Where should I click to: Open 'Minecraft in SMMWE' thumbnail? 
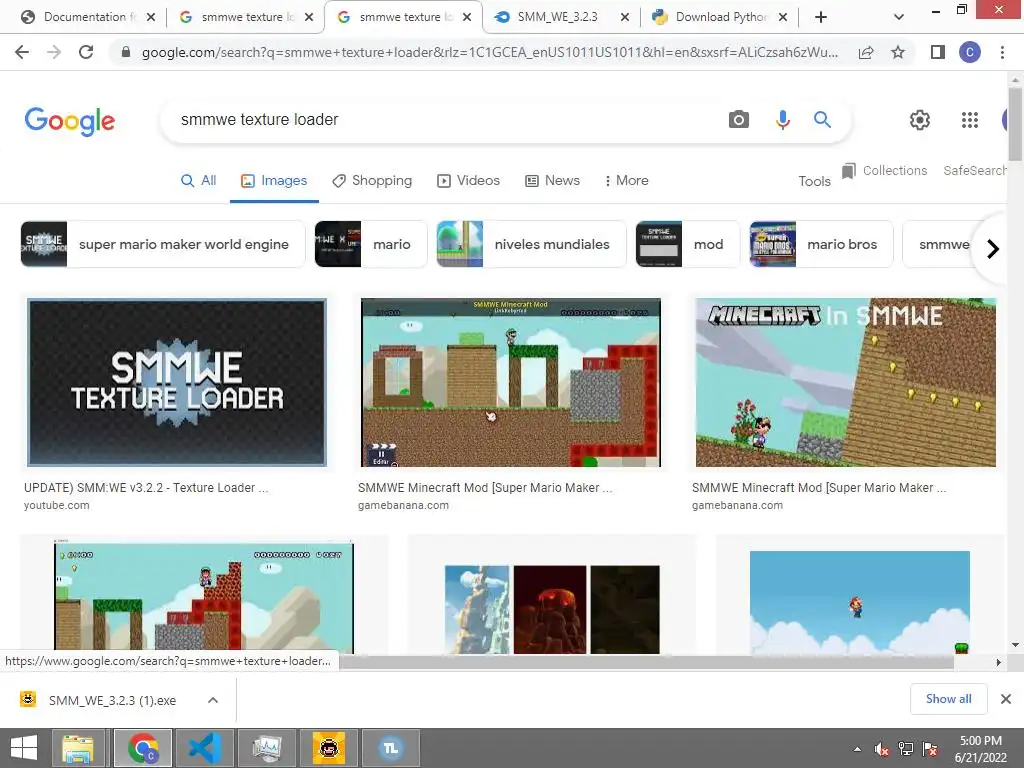tap(846, 383)
